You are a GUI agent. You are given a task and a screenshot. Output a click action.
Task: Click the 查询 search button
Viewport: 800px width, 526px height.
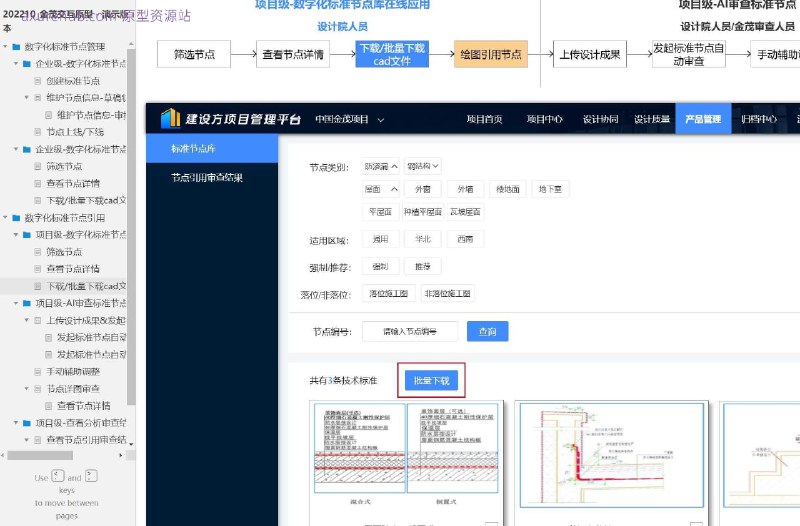[x=487, y=332]
